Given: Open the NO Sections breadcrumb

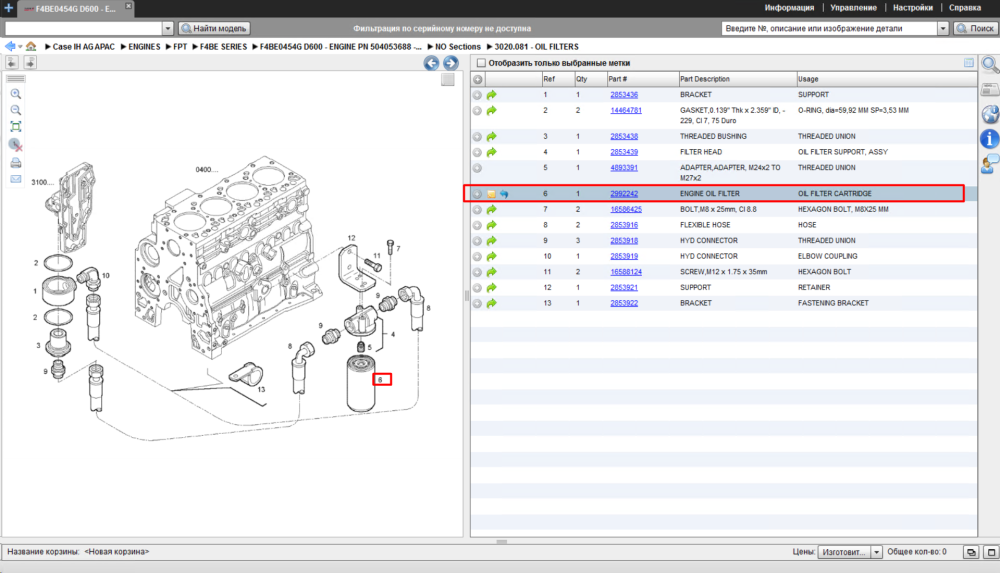Looking at the screenshot, I should [x=458, y=47].
